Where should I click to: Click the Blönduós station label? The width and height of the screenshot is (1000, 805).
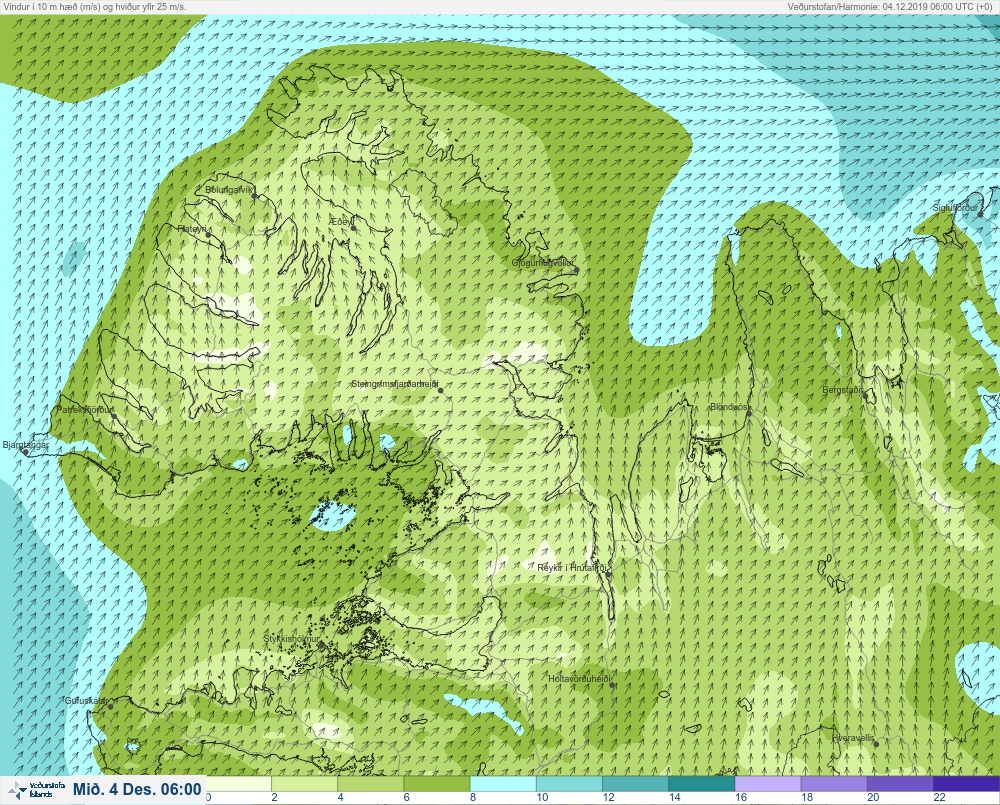[x=729, y=407]
